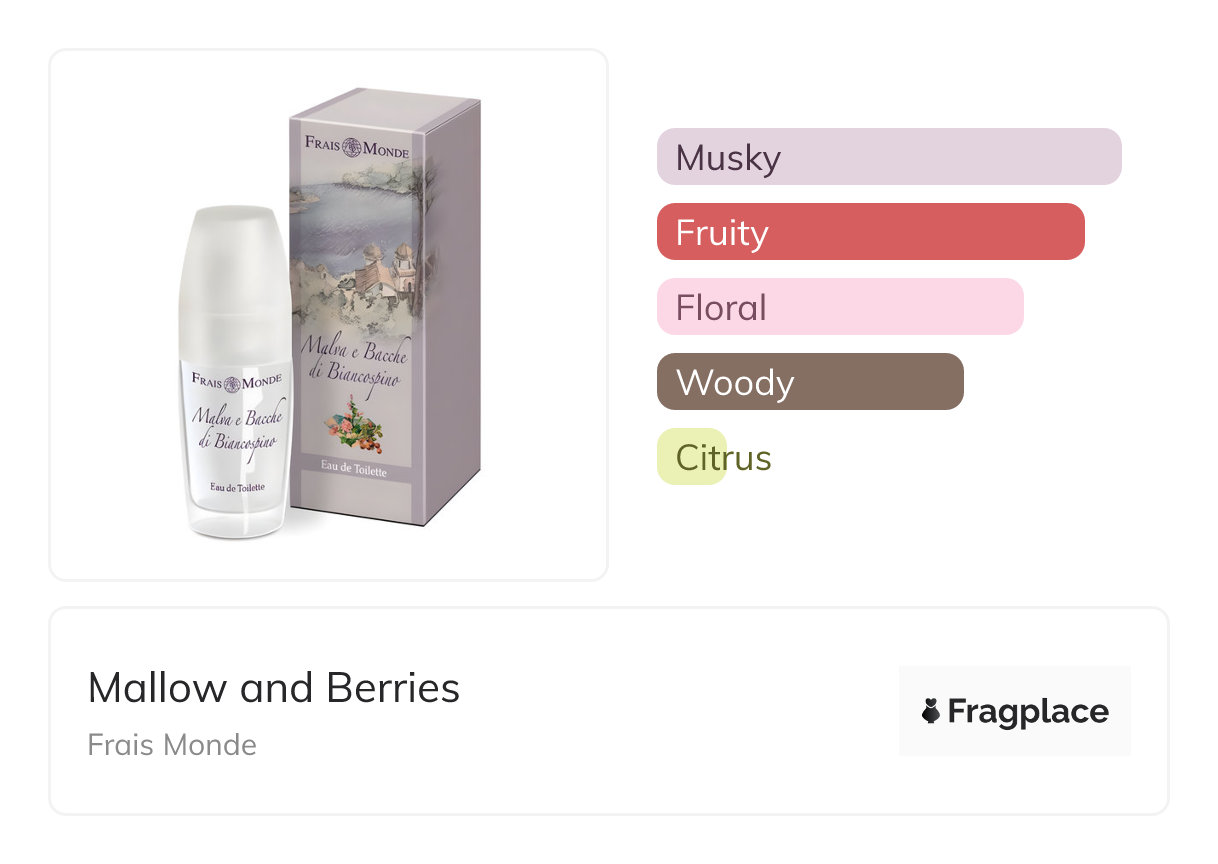Click the Eau de Toilette label on the bottle
This screenshot has width=1218, height=864.
[237, 487]
